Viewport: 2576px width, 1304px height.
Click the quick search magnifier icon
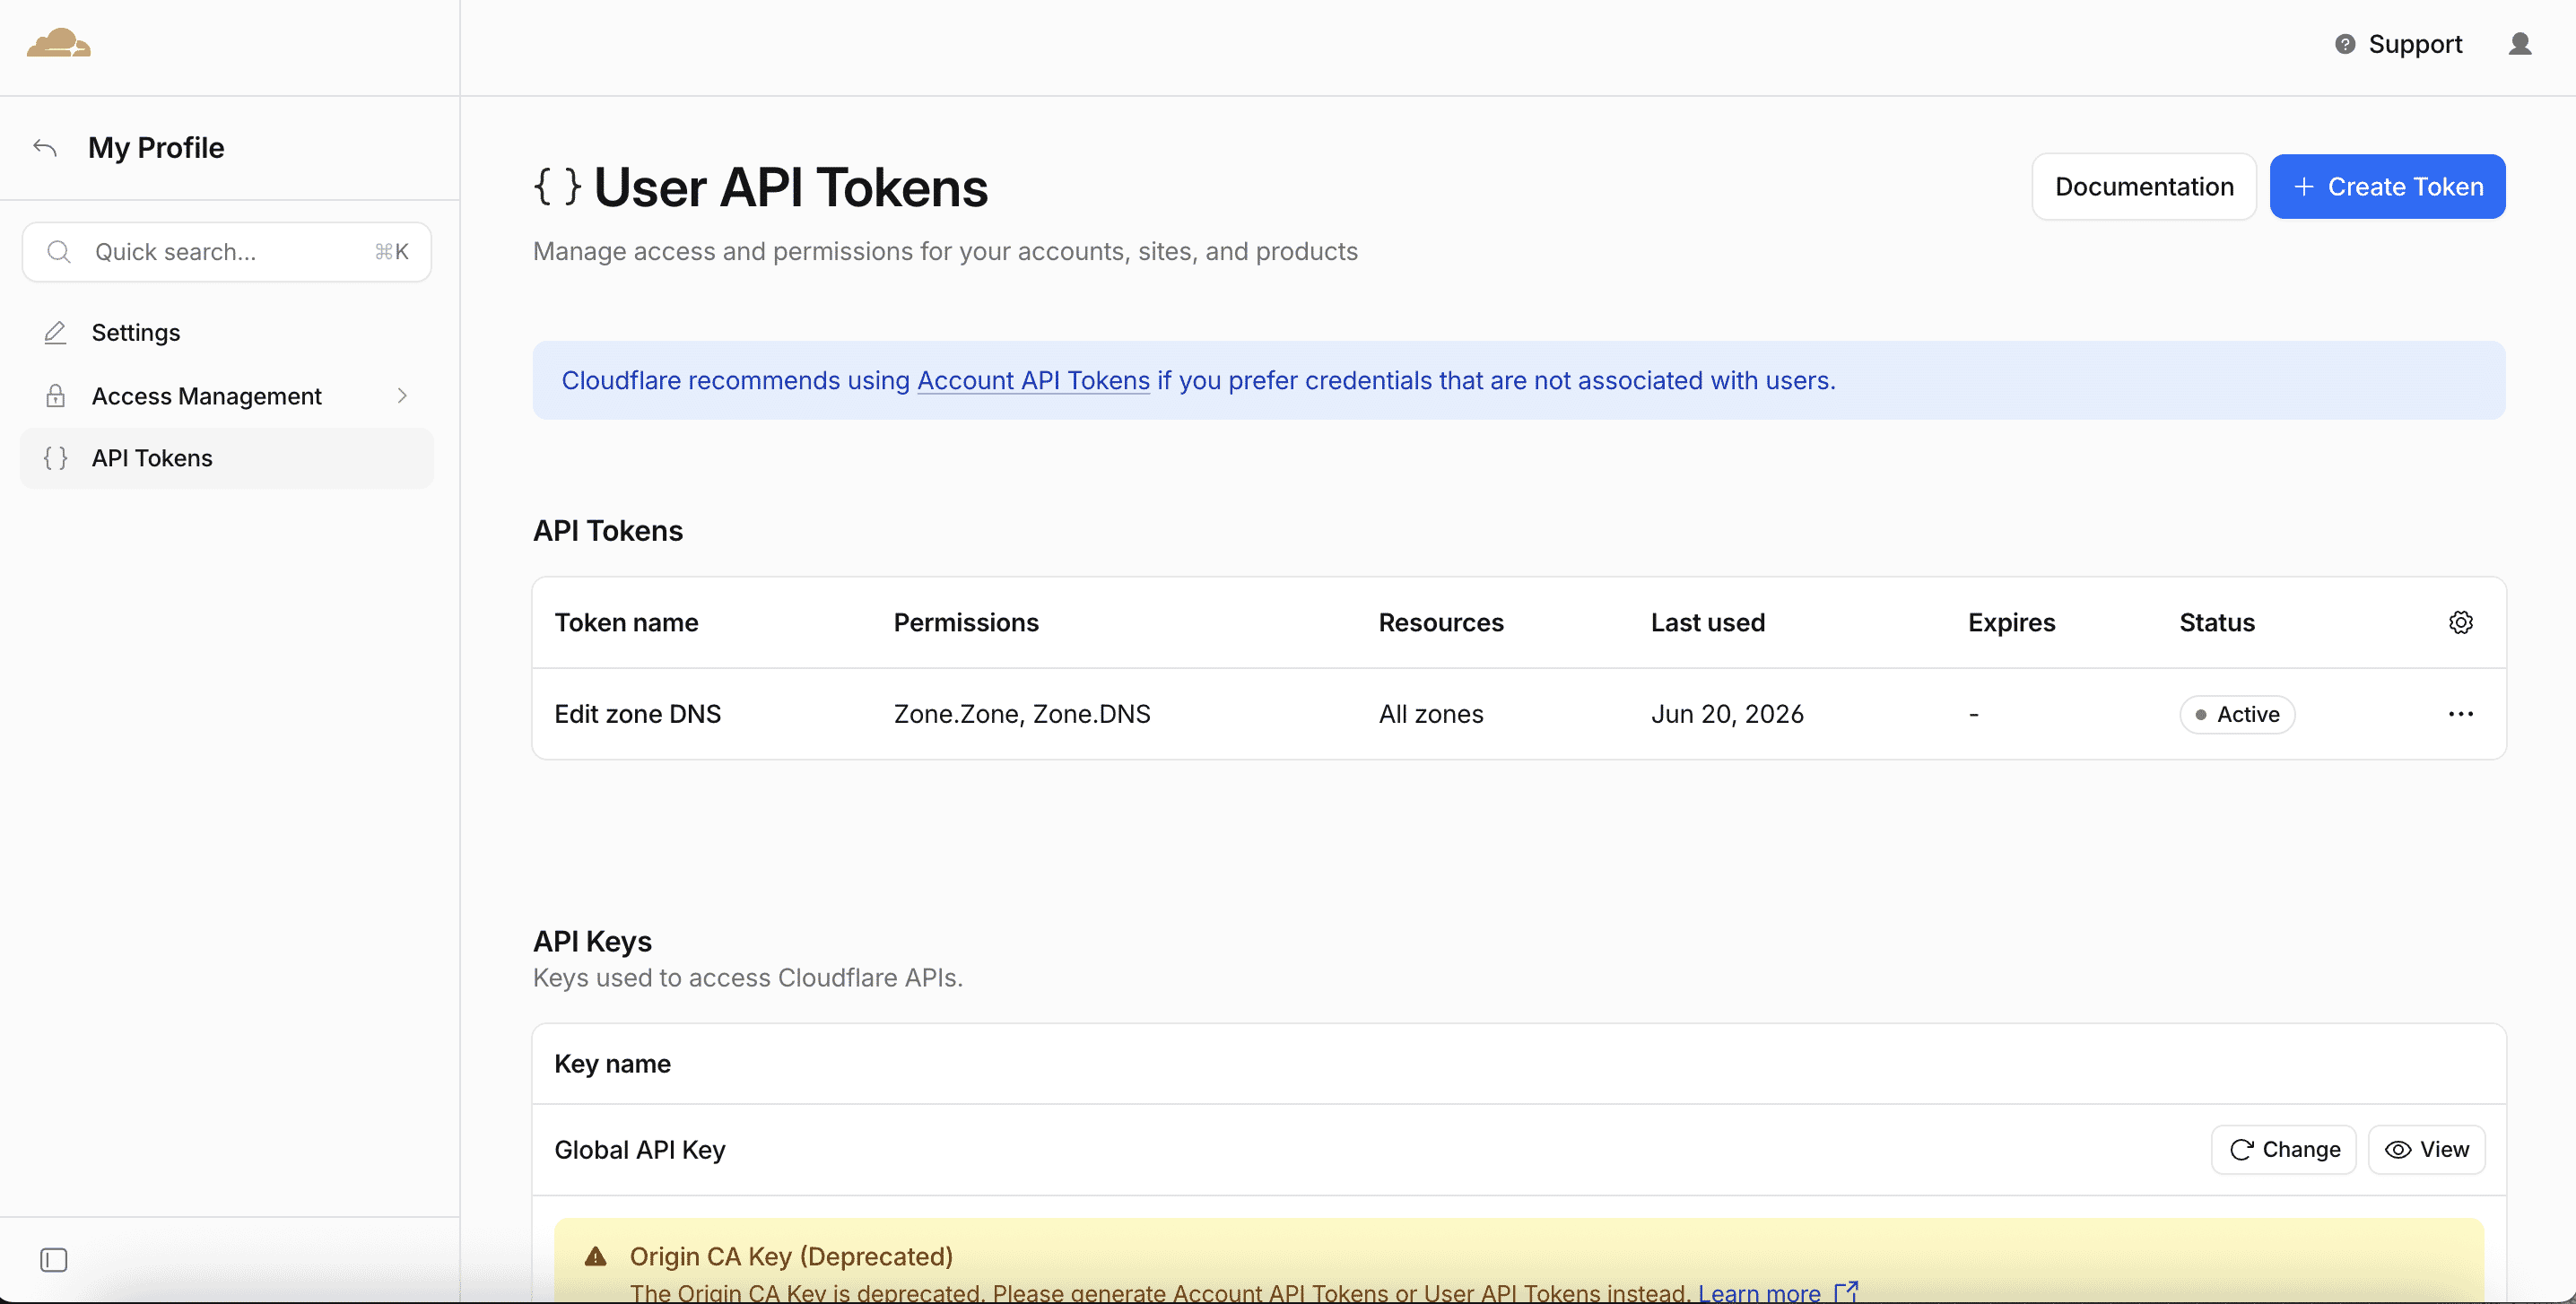click(x=59, y=252)
